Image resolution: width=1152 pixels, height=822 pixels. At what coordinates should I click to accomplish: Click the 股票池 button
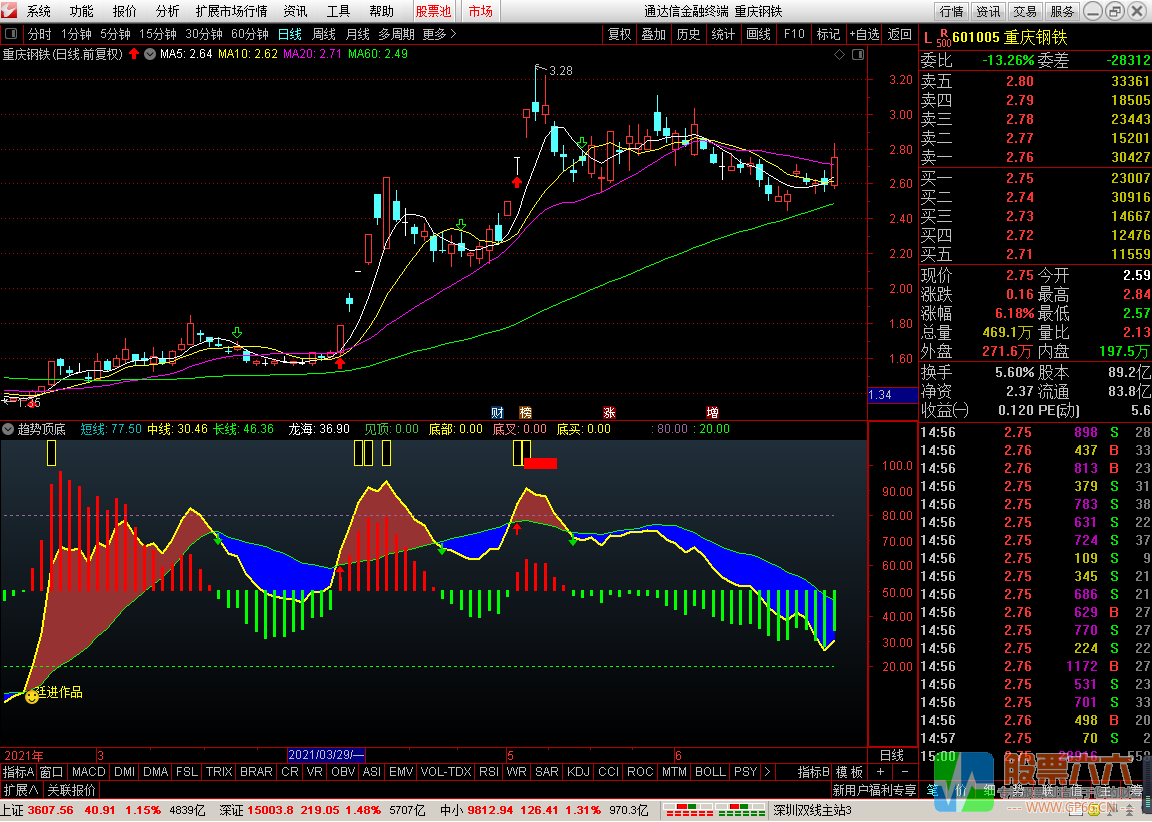click(433, 11)
